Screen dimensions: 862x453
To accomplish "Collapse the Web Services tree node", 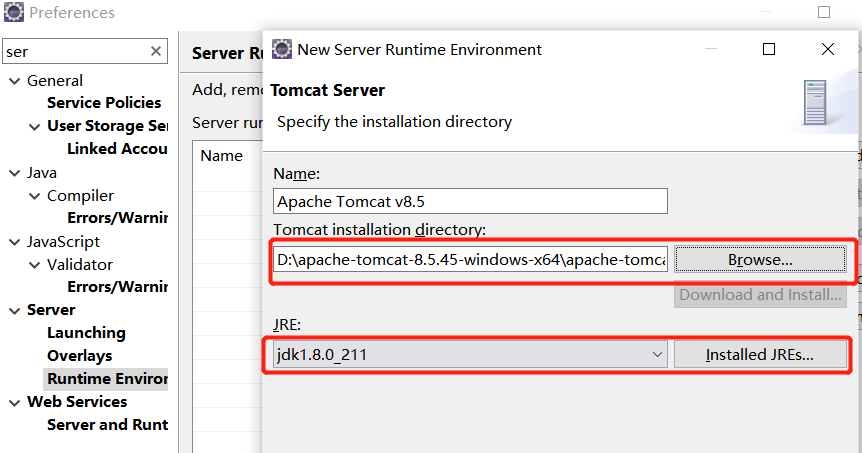I will click(15, 402).
